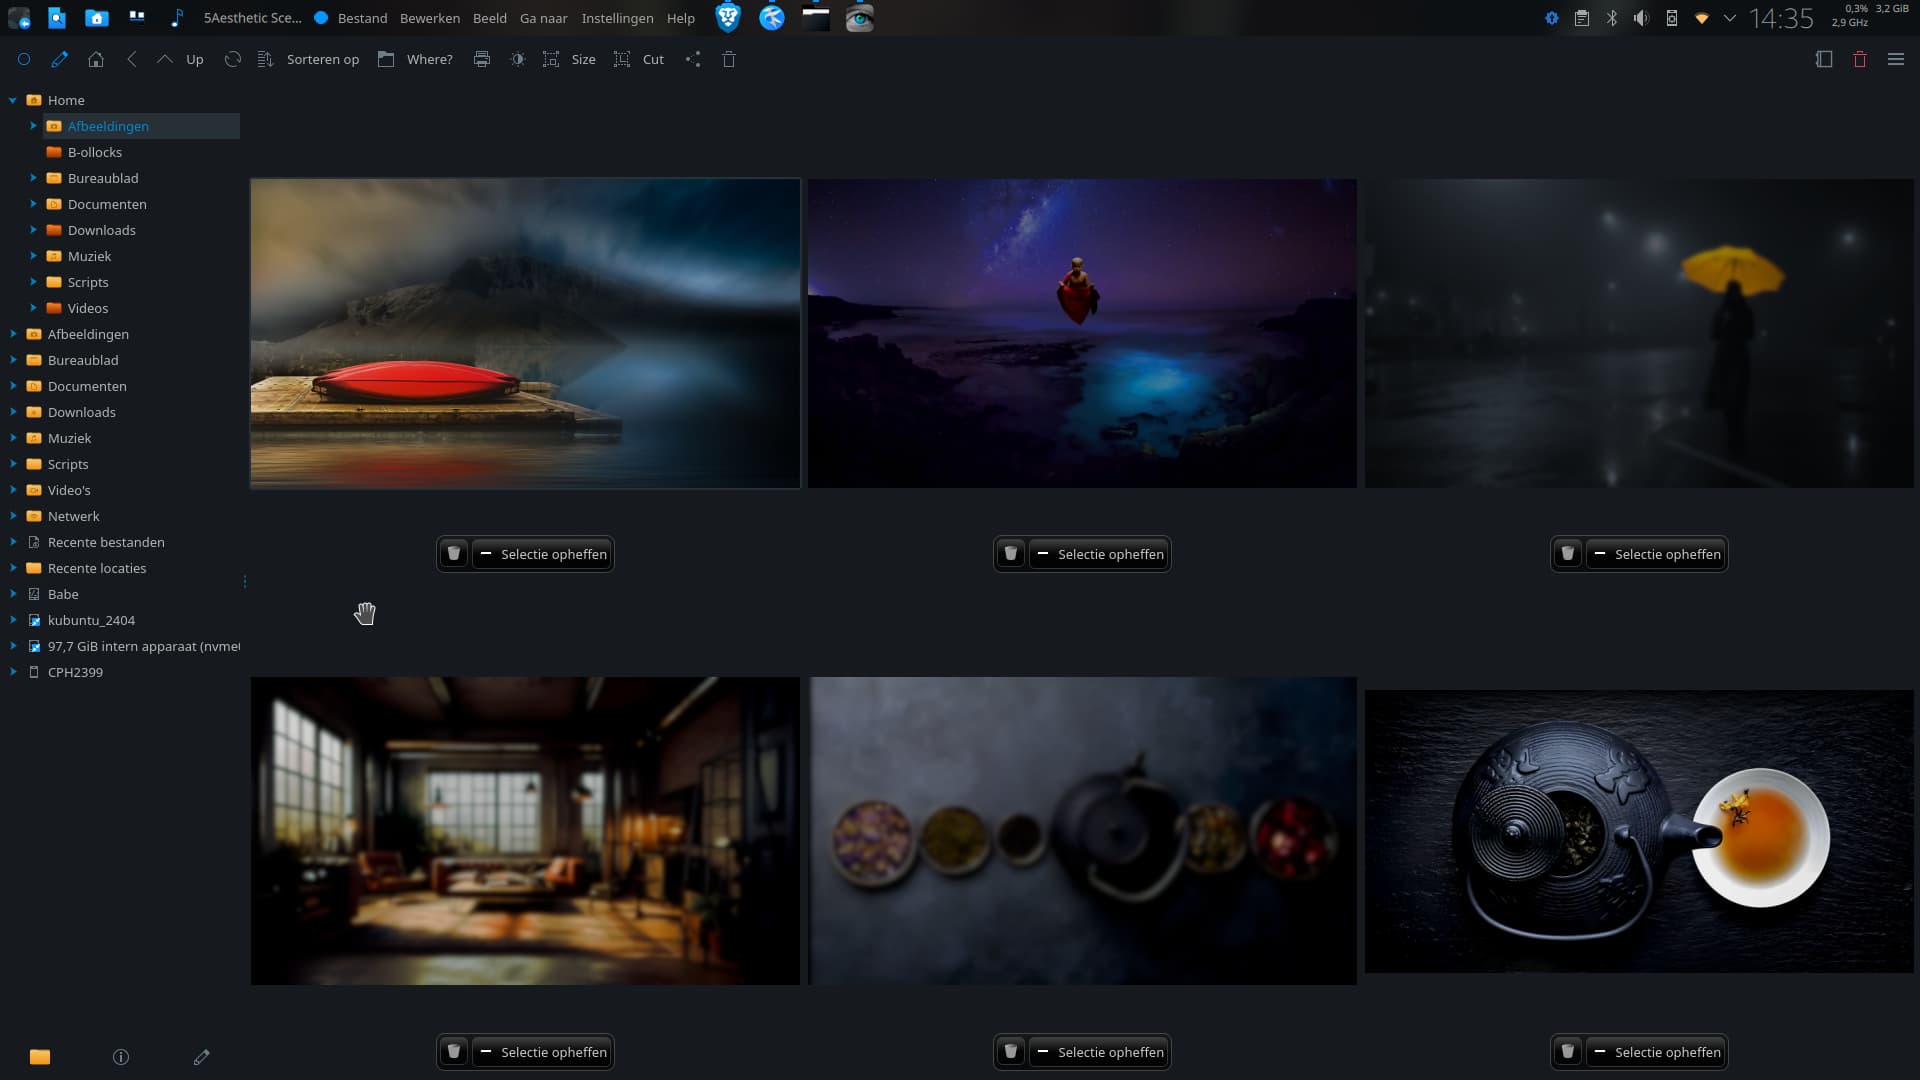The width and height of the screenshot is (1920, 1080).
Task: Click the red trash icon top right
Action: click(x=1860, y=60)
